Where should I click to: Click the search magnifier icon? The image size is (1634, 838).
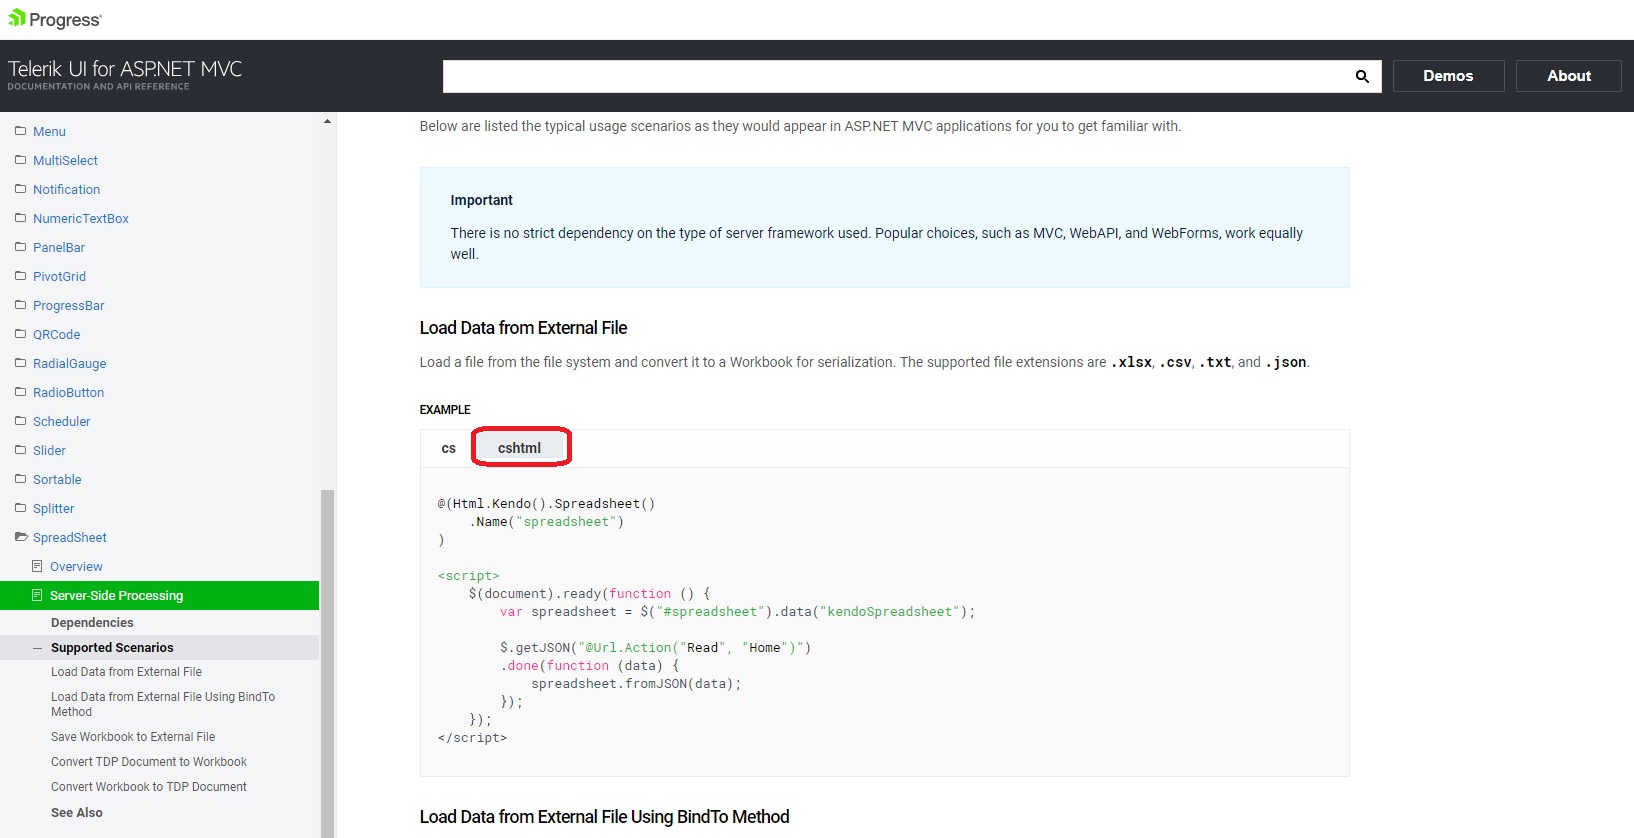click(1361, 76)
